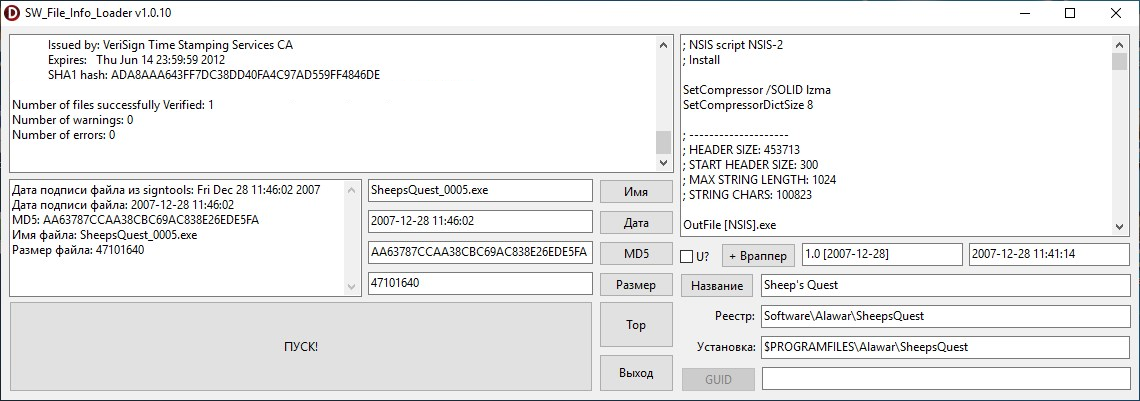Screen dimensions: 1140x401
Task: Click the MD5 hash input field
Action: [481, 253]
